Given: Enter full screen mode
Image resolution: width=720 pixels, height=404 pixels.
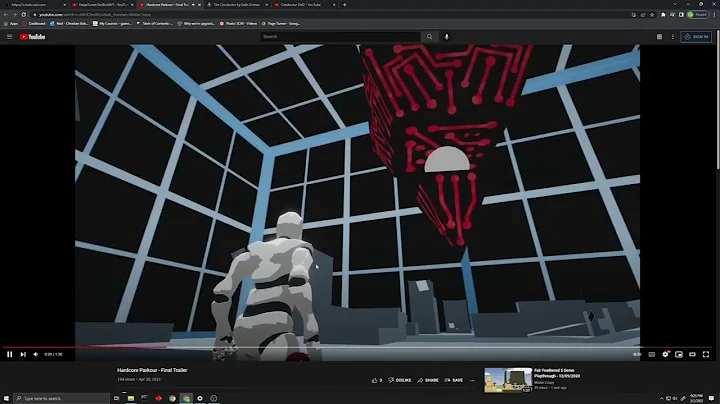Looking at the screenshot, I should 706,354.
